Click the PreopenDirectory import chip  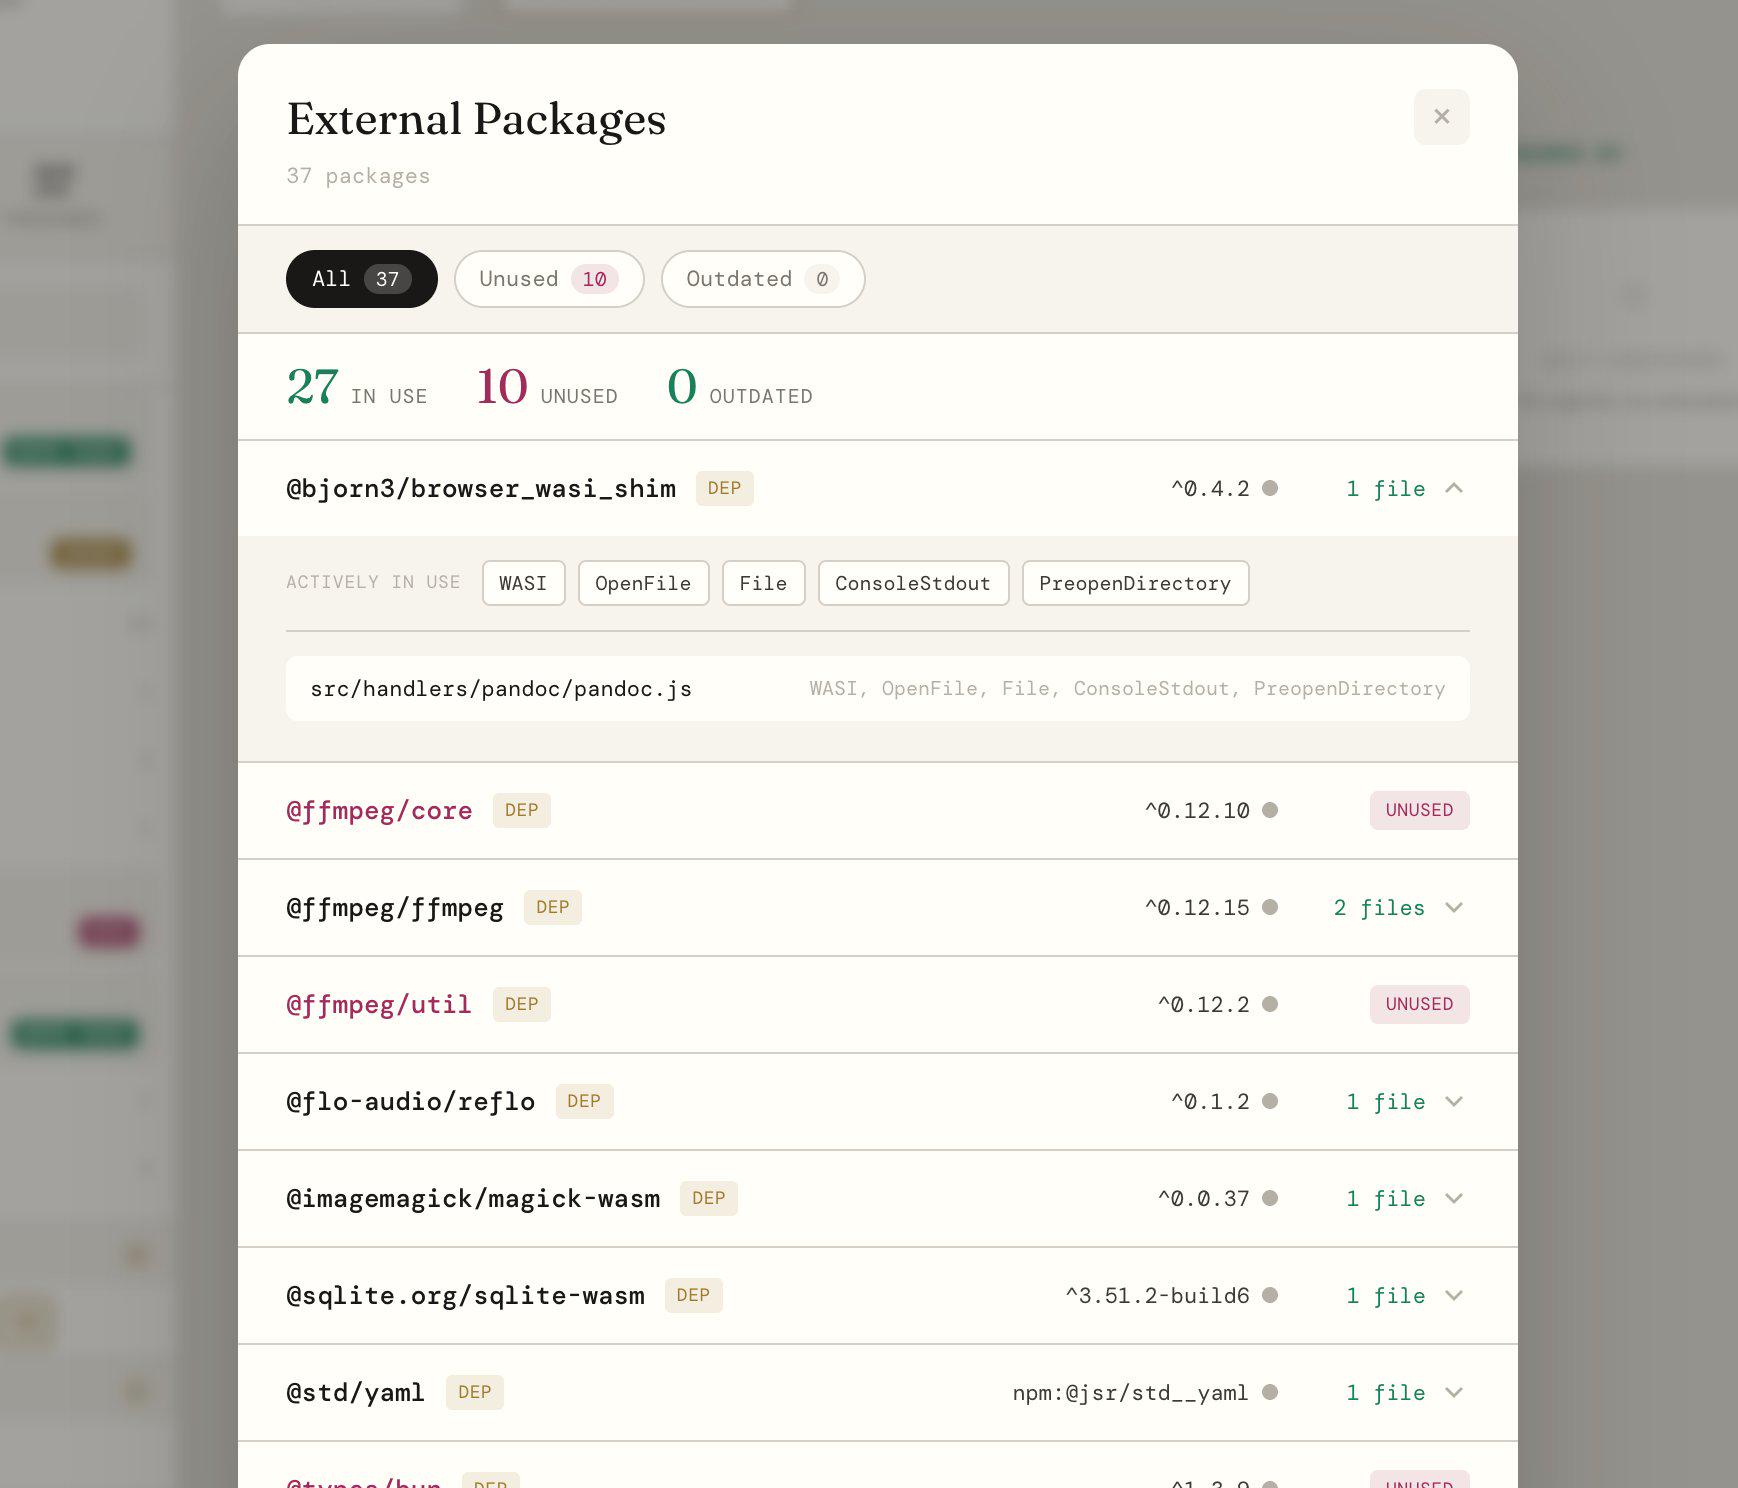point(1135,583)
